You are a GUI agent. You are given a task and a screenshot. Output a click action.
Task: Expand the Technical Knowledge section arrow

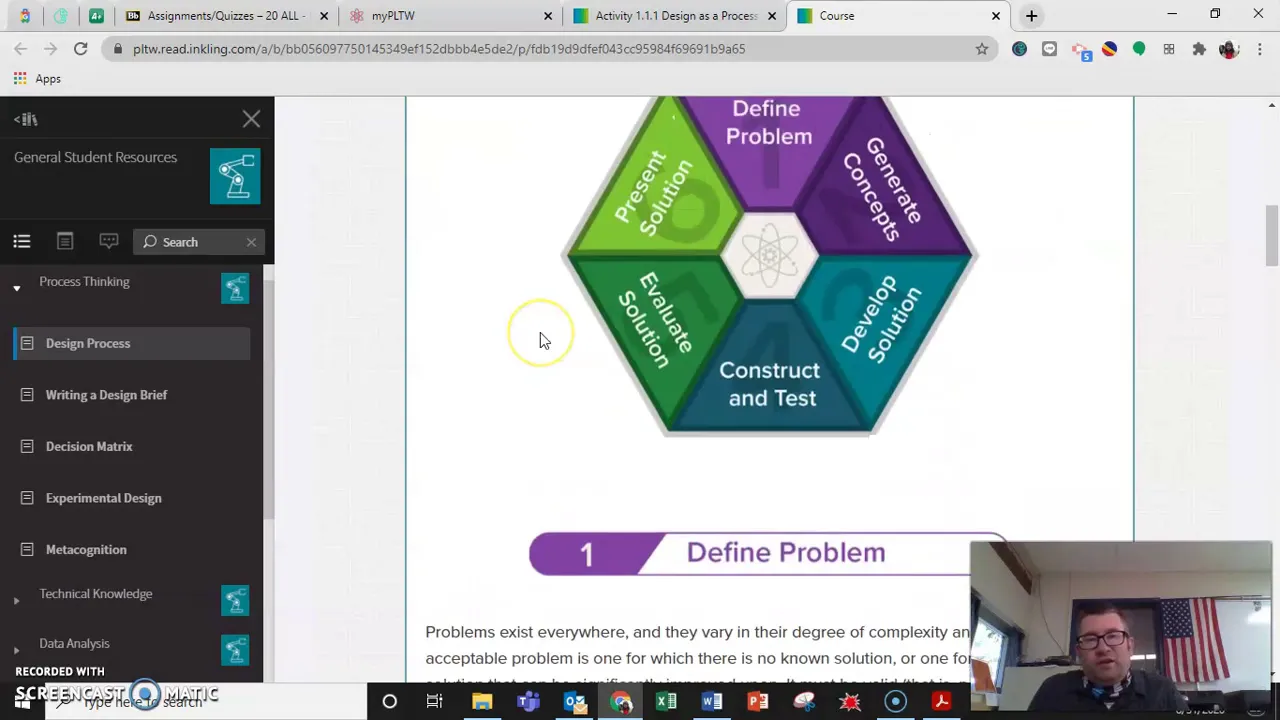click(x=16, y=601)
